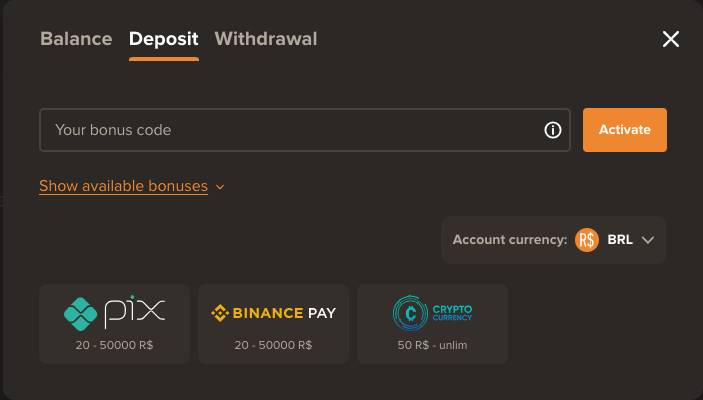This screenshot has height=400, width=703.
Task: Click the Account currency label
Action: [510, 240]
